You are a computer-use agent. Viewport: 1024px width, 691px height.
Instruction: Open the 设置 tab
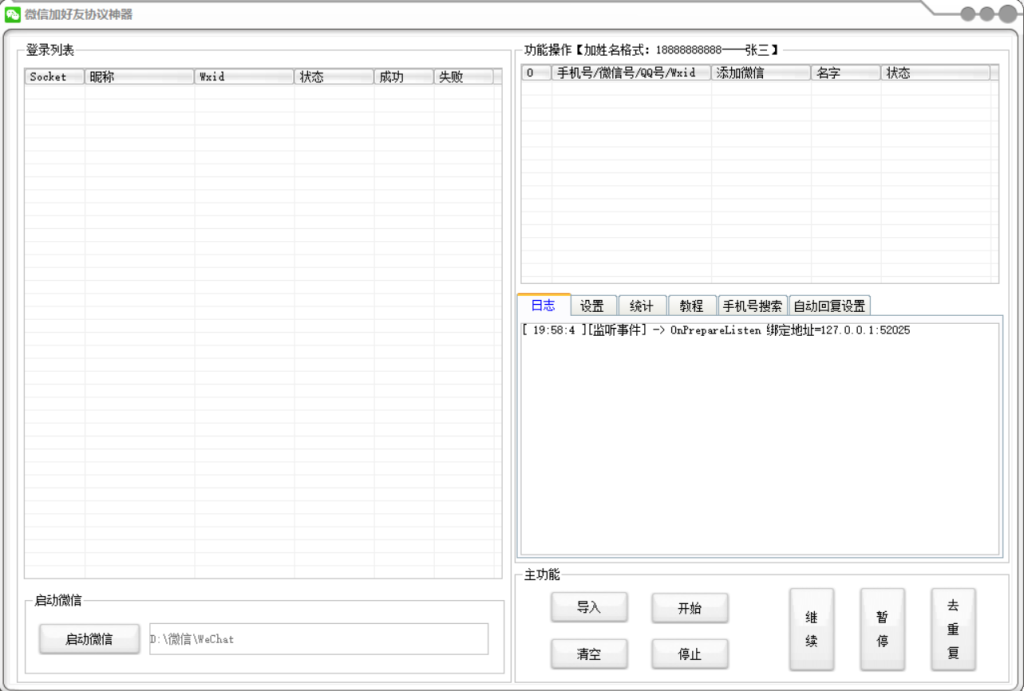click(592, 306)
